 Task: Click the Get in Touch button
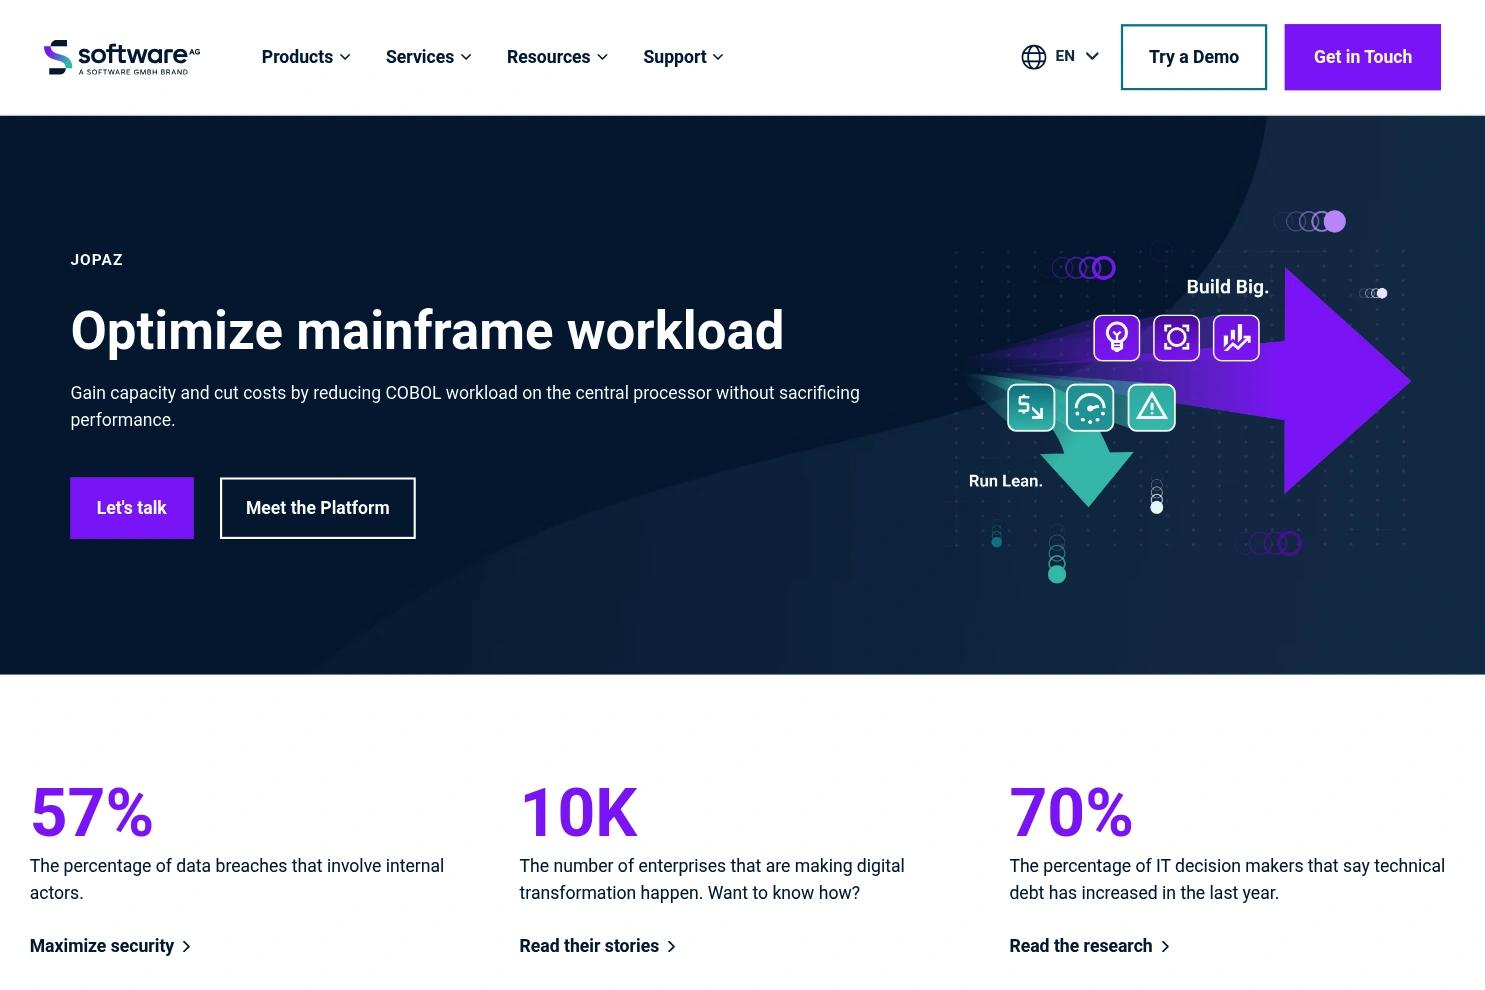(x=1362, y=57)
